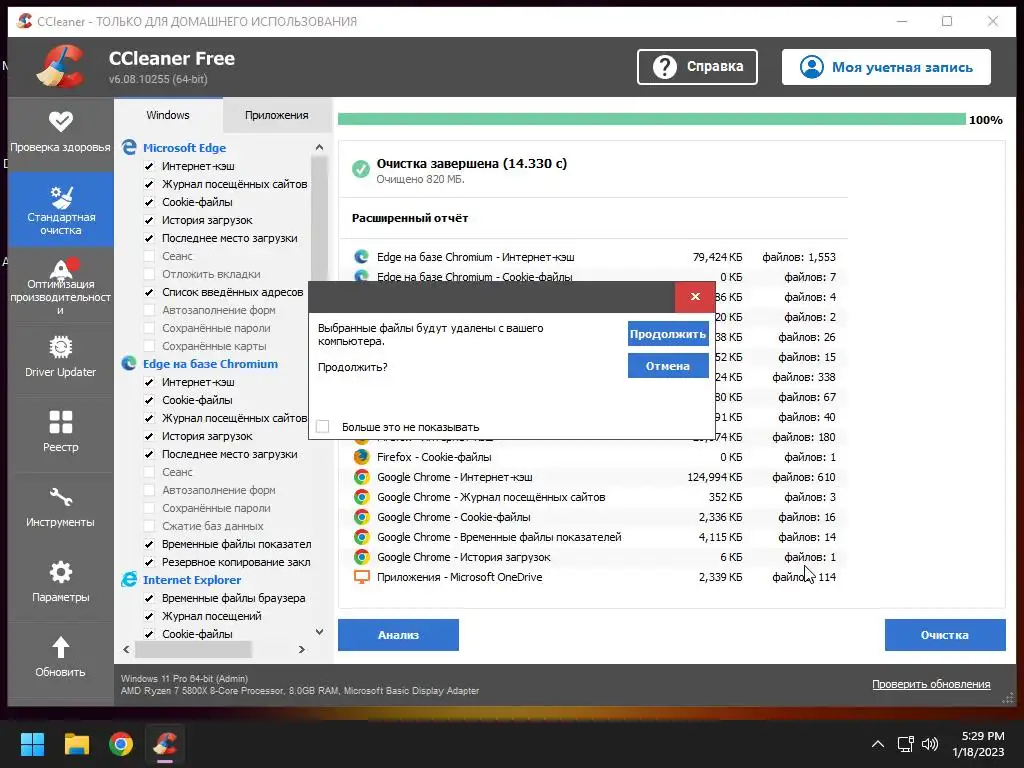The image size is (1024, 768).
Task: Switch to the Windows tab
Action: coord(168,115)
